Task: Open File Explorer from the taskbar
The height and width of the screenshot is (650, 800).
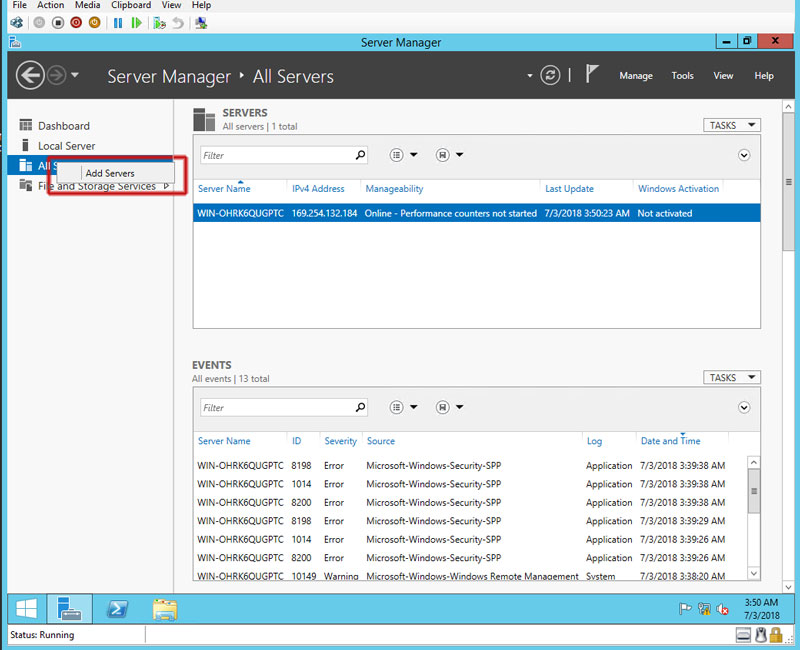Action: 165,609
